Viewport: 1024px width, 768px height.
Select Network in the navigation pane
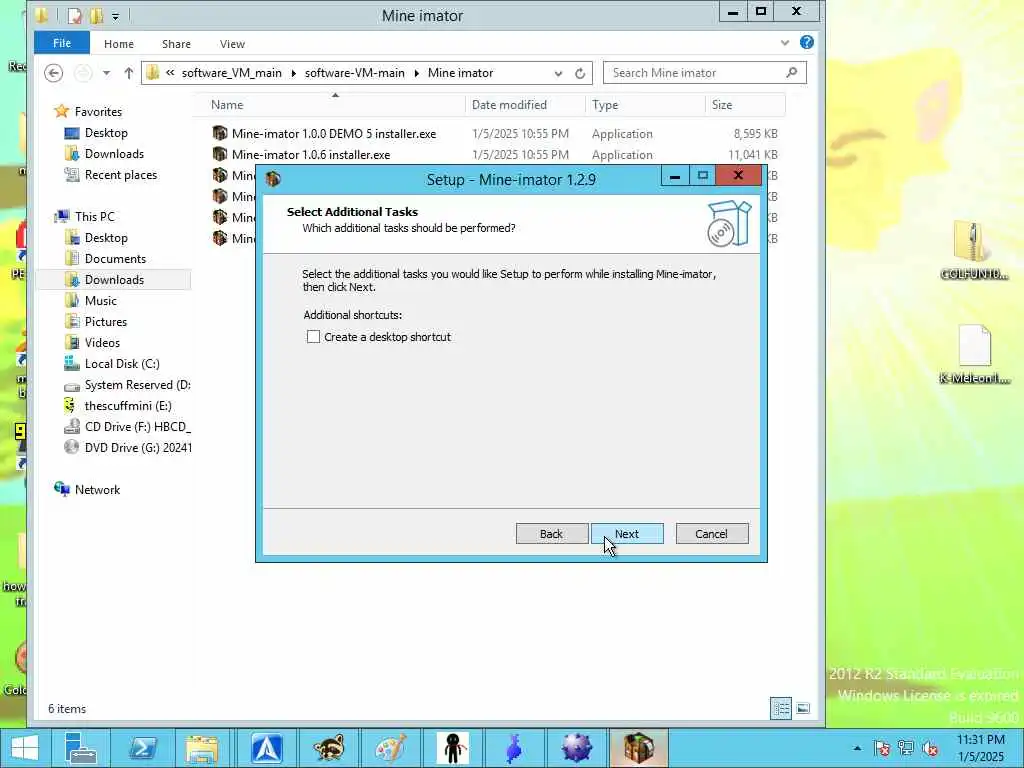(97, 490)
